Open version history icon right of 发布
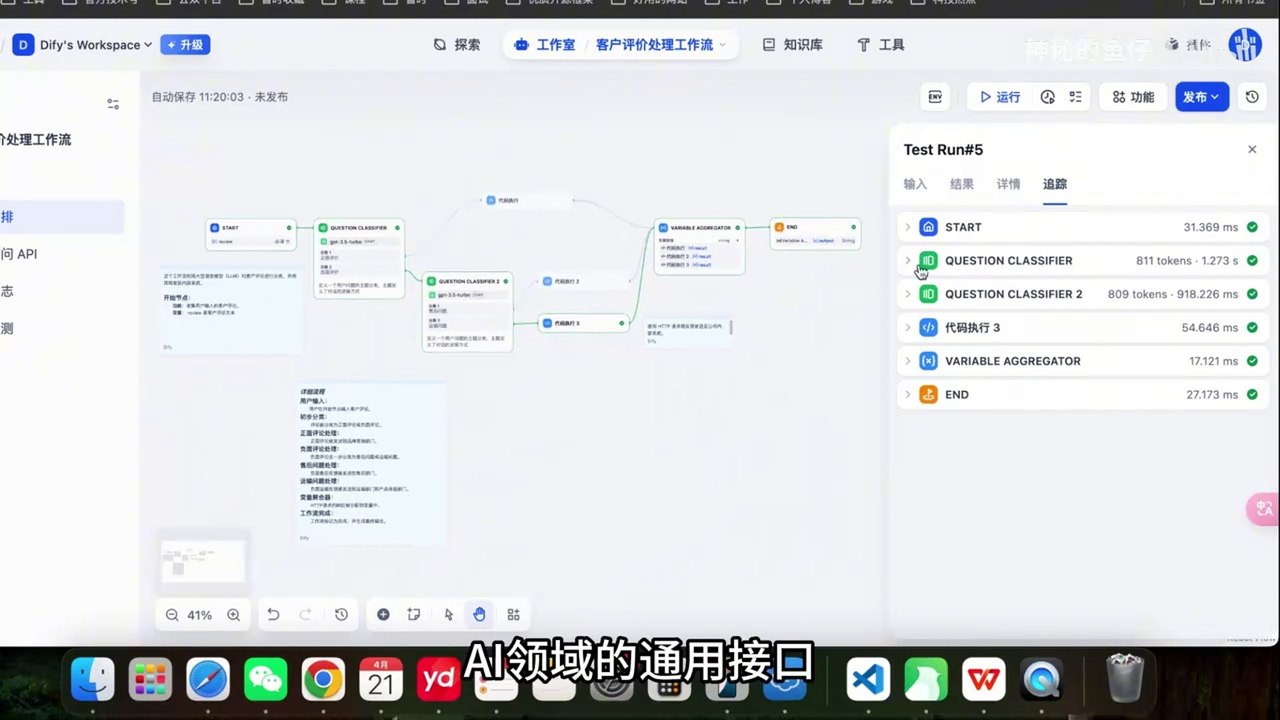Viewport: 1280px width, 720px height. click(x=1252, y=97)
